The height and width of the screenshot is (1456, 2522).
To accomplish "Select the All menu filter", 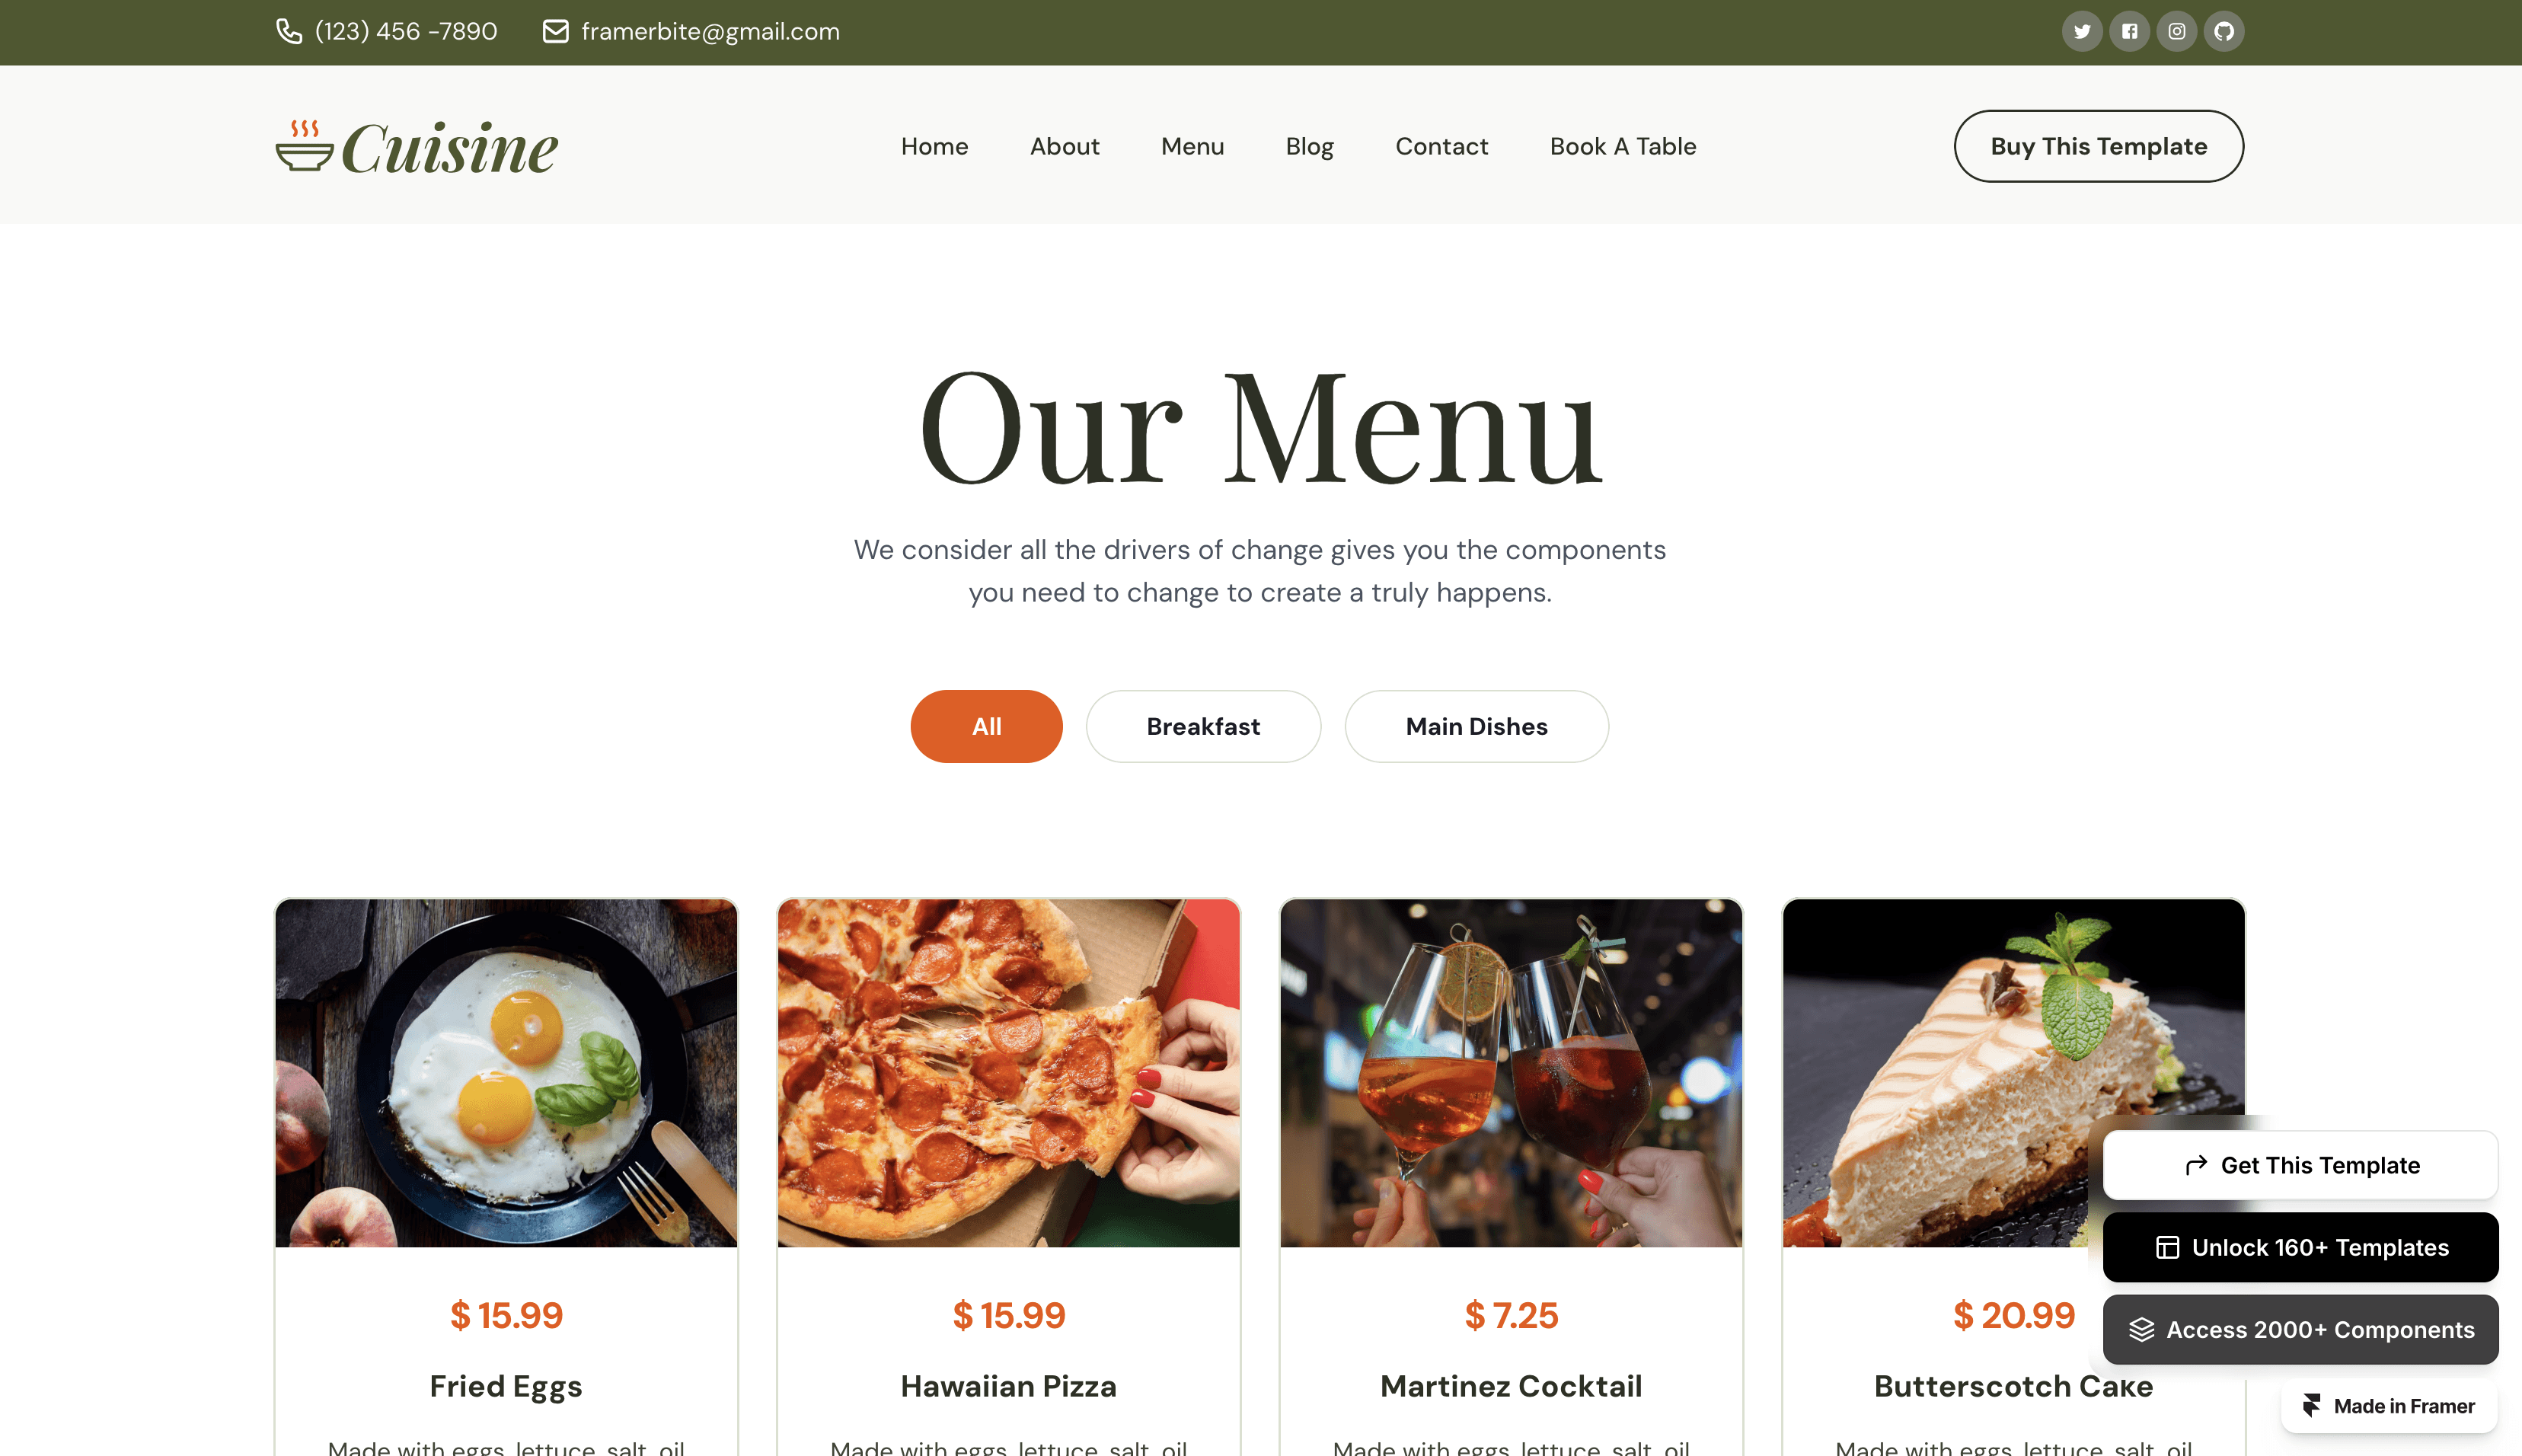I will [986, 726].
